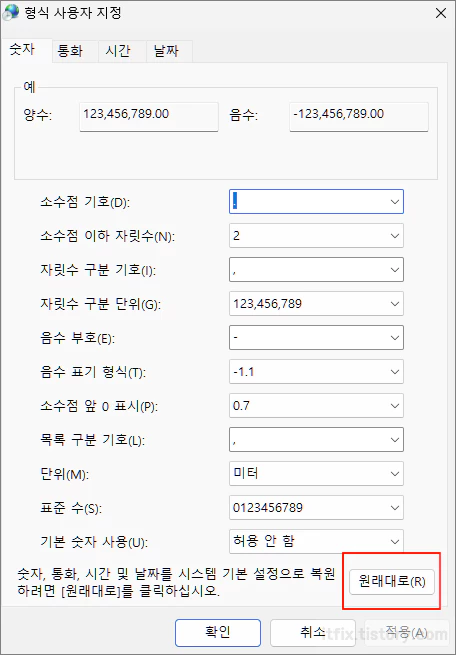Switch to the 날짜 tab
This screenshot has height=655, width=456.
click(169, 51)
